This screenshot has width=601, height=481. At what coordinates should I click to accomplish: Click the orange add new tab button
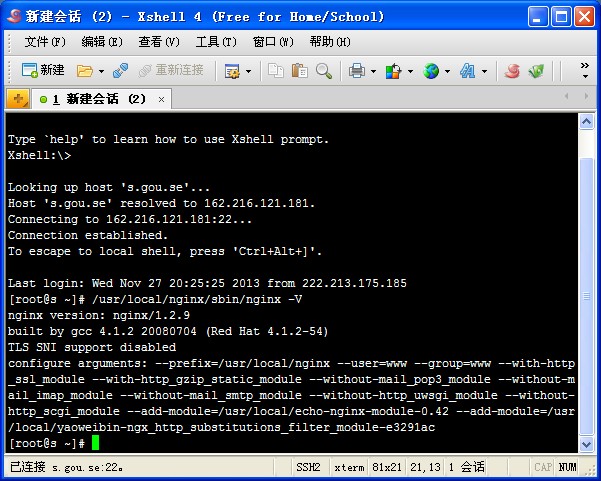tap(17, 99)
